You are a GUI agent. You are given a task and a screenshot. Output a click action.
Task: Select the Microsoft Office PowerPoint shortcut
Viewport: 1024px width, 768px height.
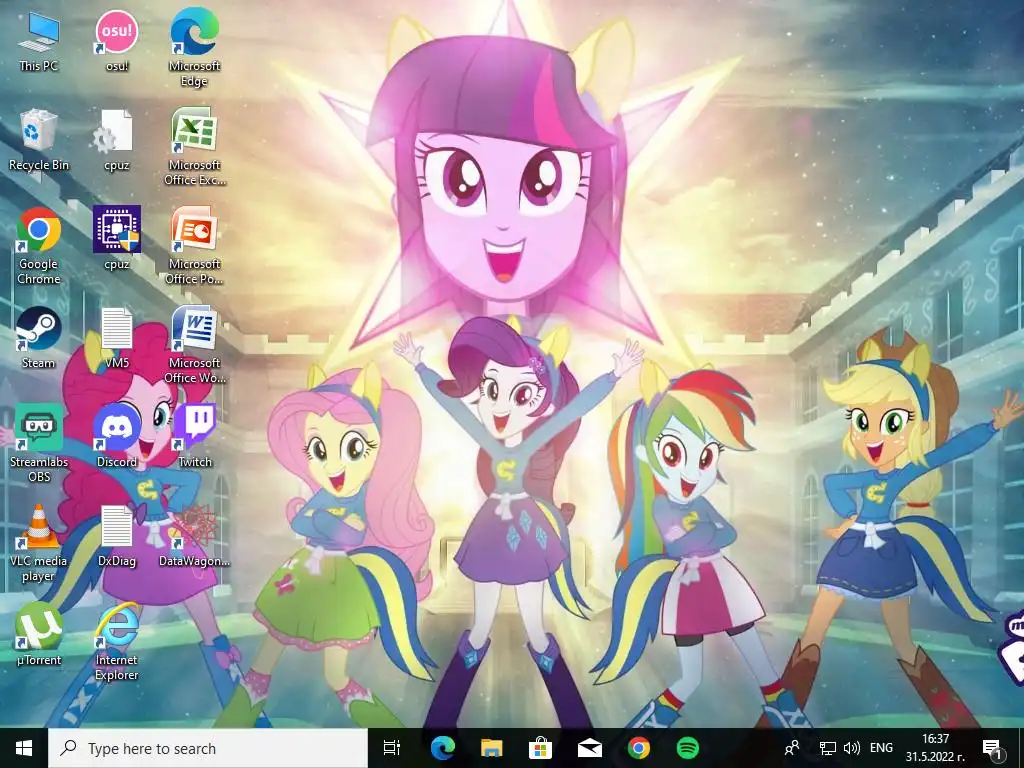tap(195, 246)
